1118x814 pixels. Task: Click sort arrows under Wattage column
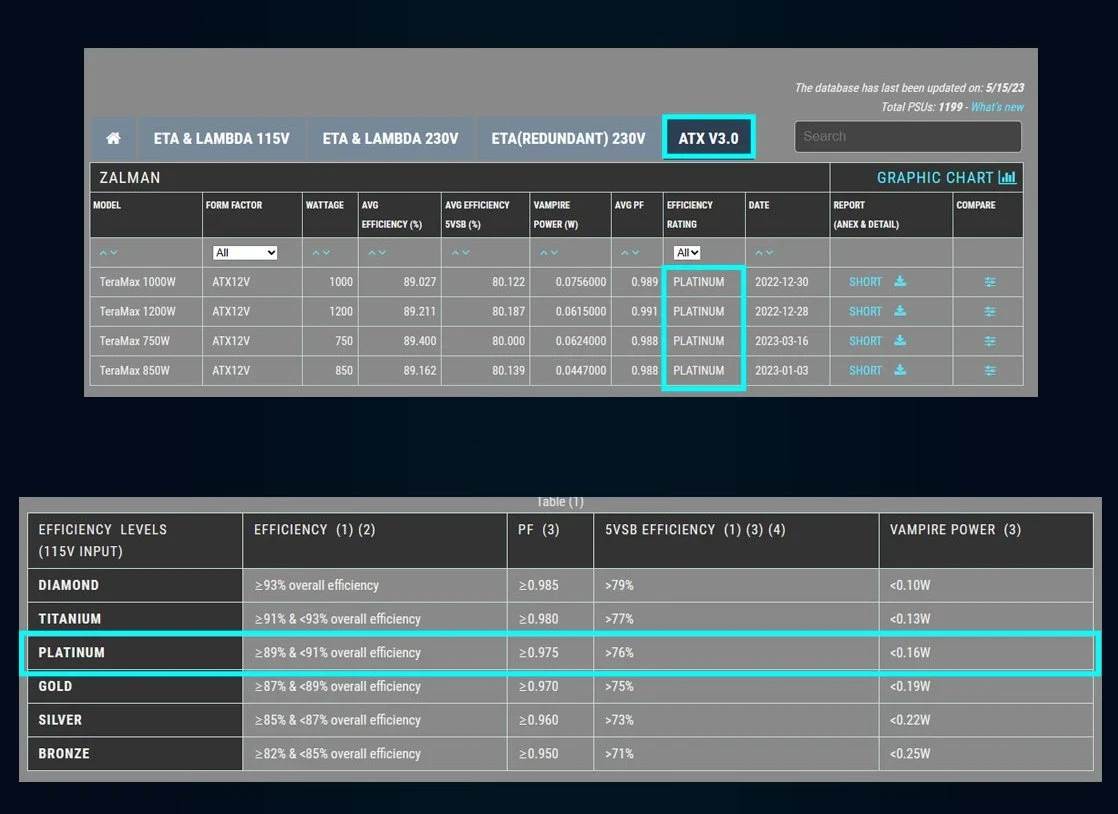tap(320, 253)
